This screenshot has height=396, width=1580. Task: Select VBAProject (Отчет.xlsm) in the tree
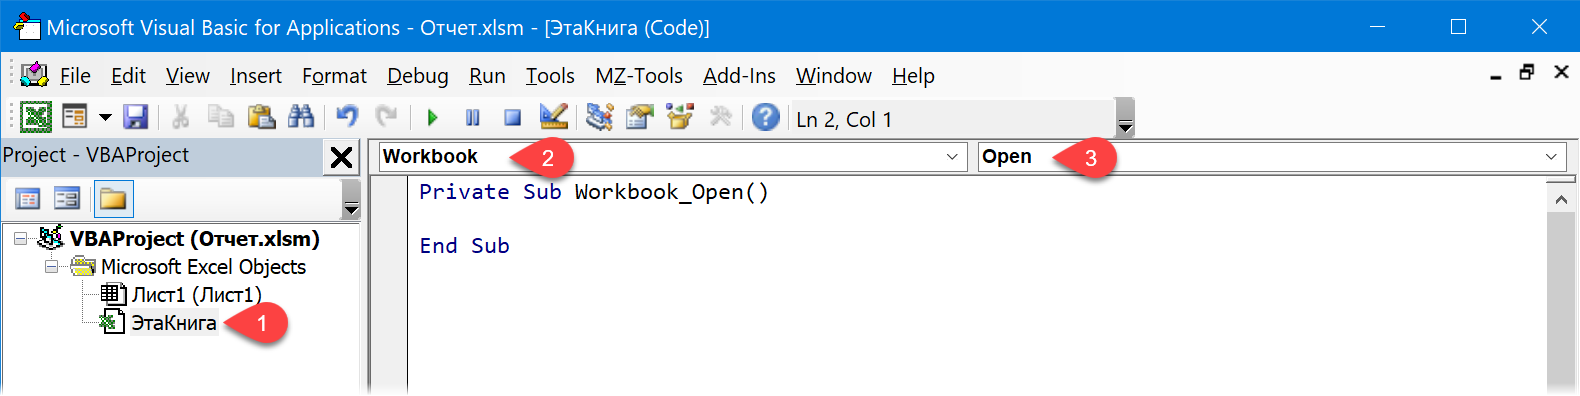[x=195, y=239]
